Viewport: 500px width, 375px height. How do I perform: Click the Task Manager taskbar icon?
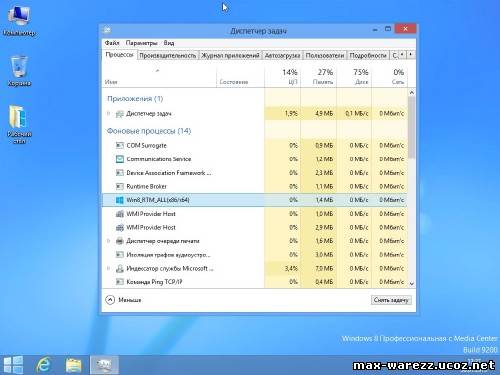(x=104, y=365)
